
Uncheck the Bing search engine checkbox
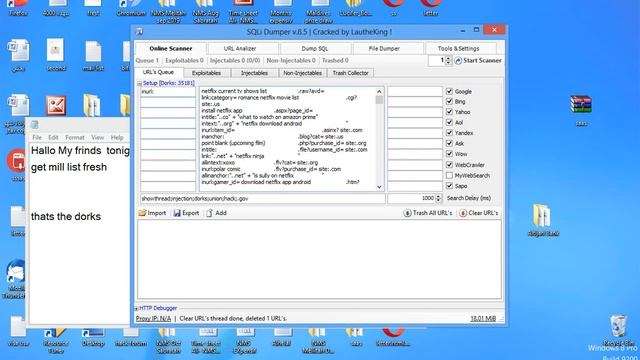tap(449, 101)
